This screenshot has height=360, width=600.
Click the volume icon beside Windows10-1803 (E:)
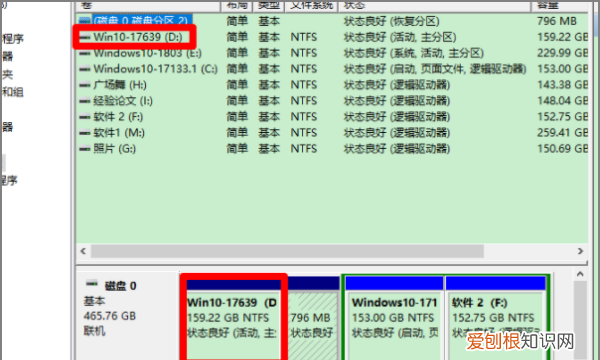point(85,54)
